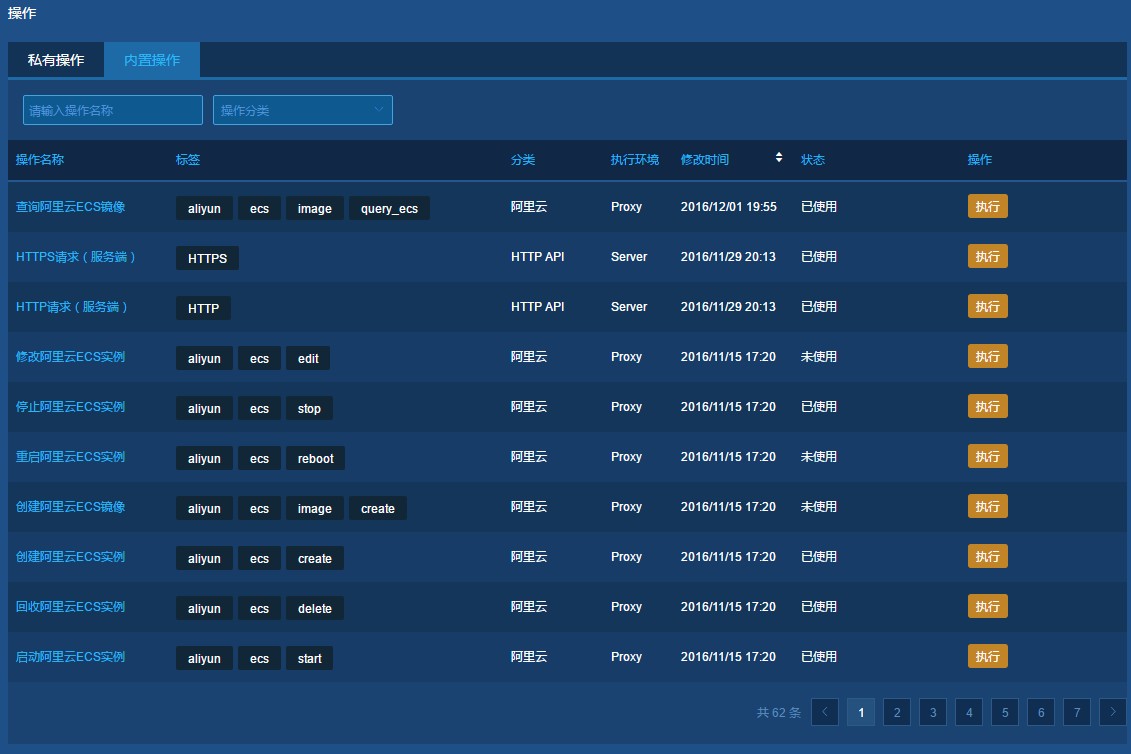Click the delete tag

tap(315, 608)
